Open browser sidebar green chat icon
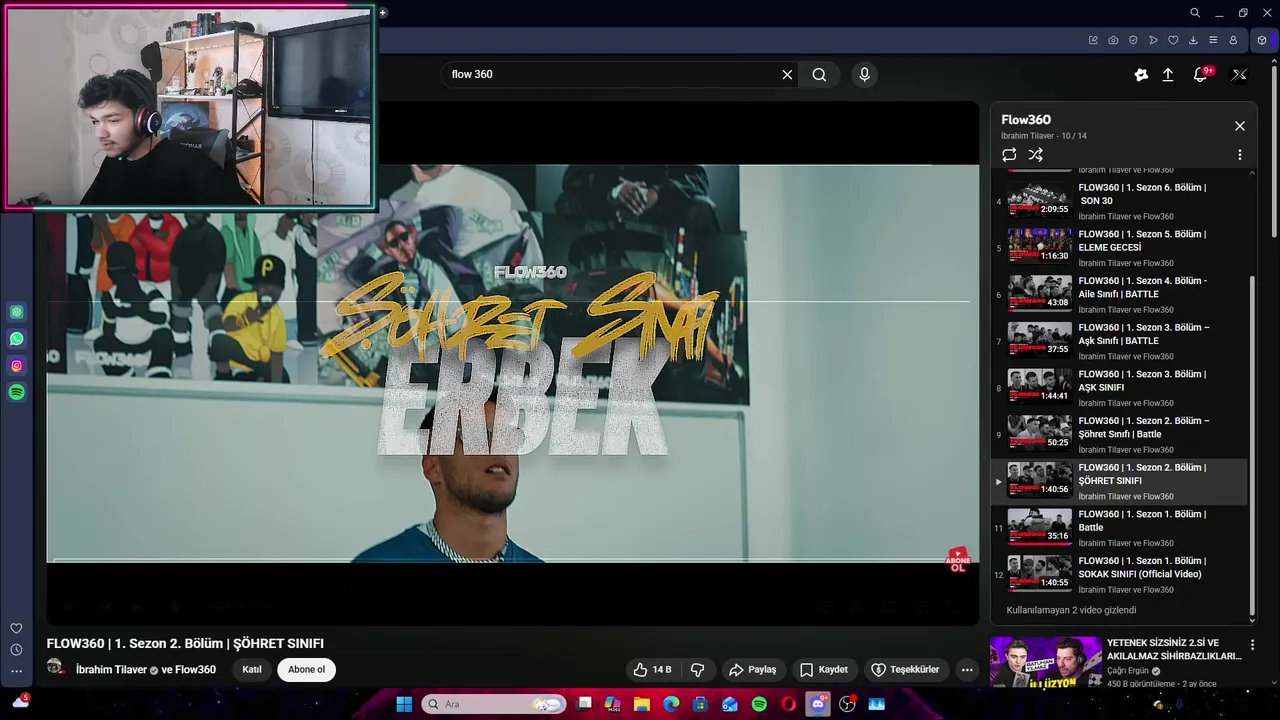The height and width of the screenshot is (720, 1280). click(x=16, y=312)
